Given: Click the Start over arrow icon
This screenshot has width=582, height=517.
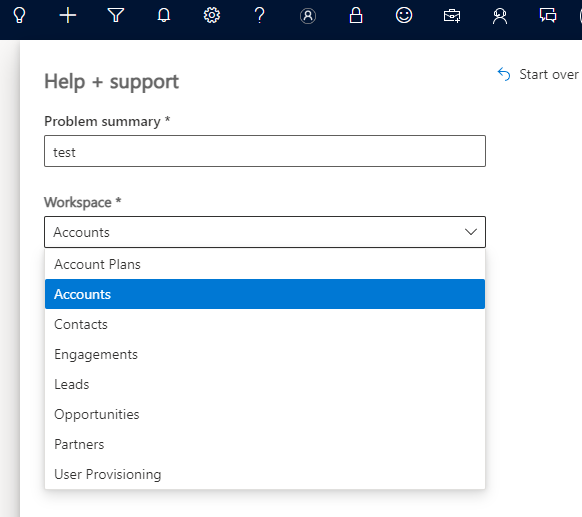Looking at the screenshot, I should point(504,74).
